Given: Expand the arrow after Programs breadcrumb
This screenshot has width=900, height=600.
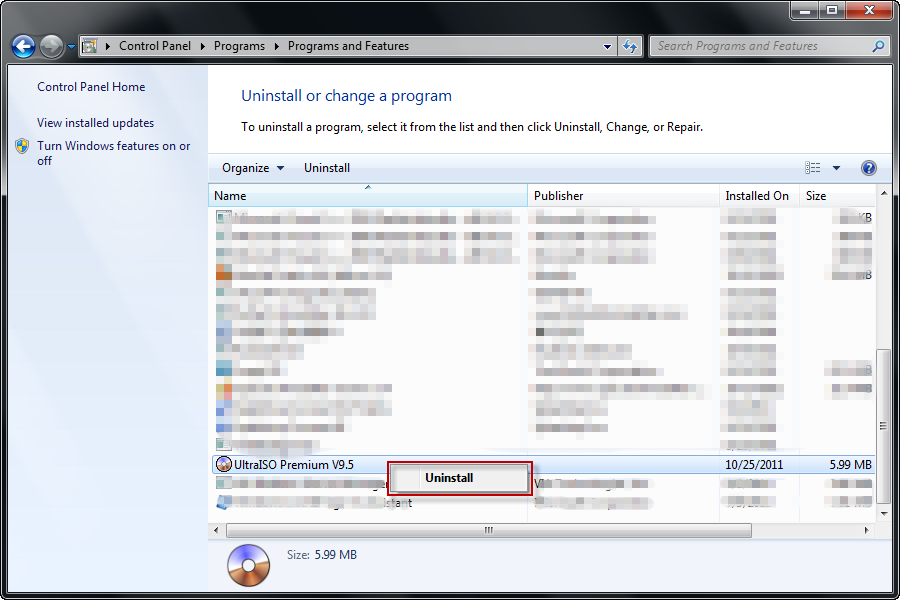Looking at the screenshot, I should 277,46.
